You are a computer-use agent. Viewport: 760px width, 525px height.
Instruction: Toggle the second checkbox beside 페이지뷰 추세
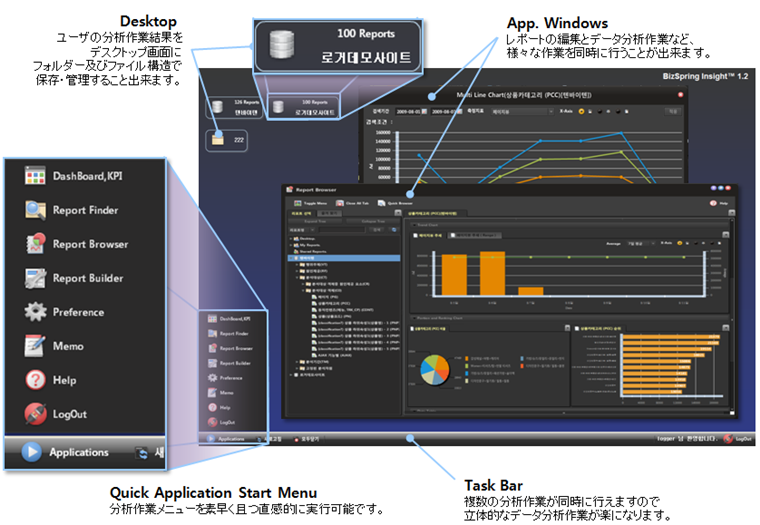point(453,235)
